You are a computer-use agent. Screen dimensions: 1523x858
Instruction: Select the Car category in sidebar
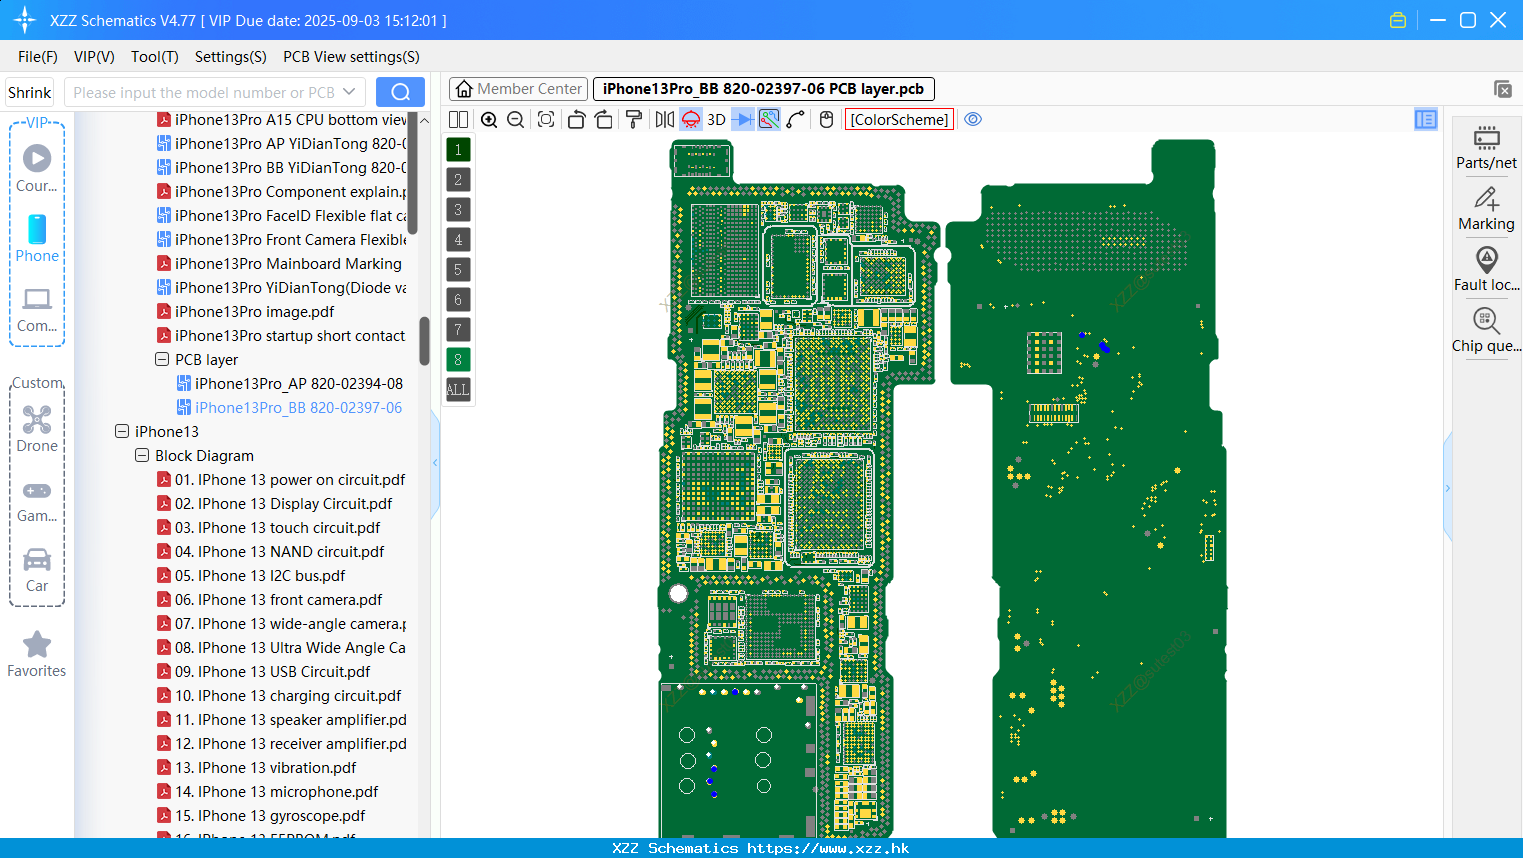(x=37, y=570)
